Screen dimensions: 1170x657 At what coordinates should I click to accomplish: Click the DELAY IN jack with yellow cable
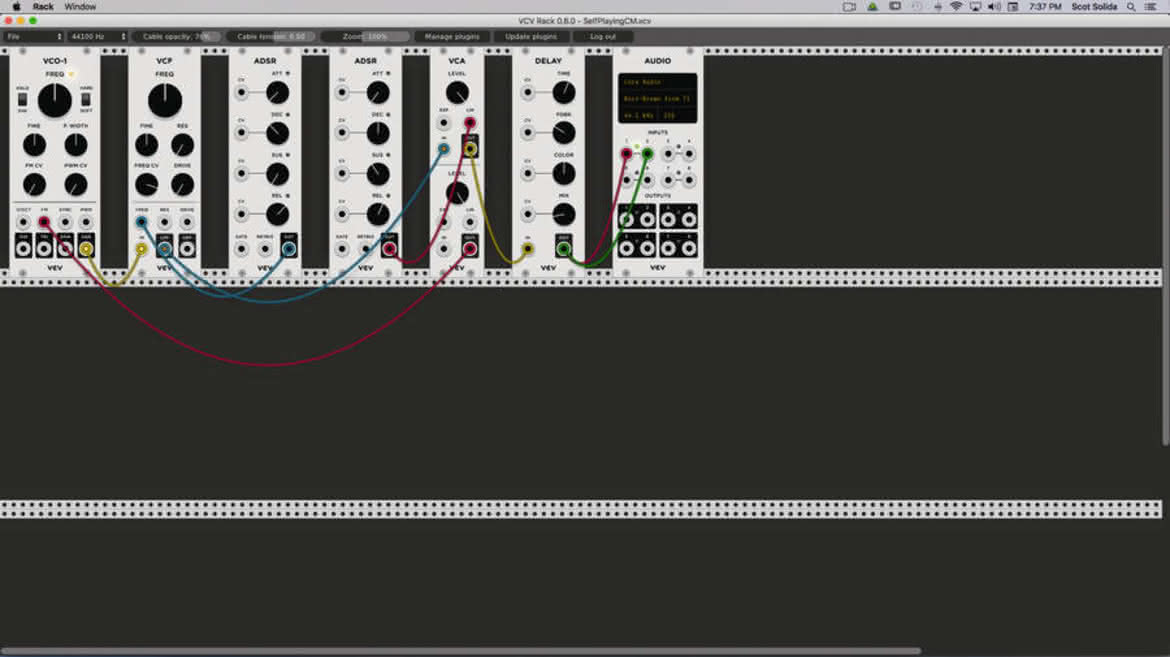[x=528, y=249]
